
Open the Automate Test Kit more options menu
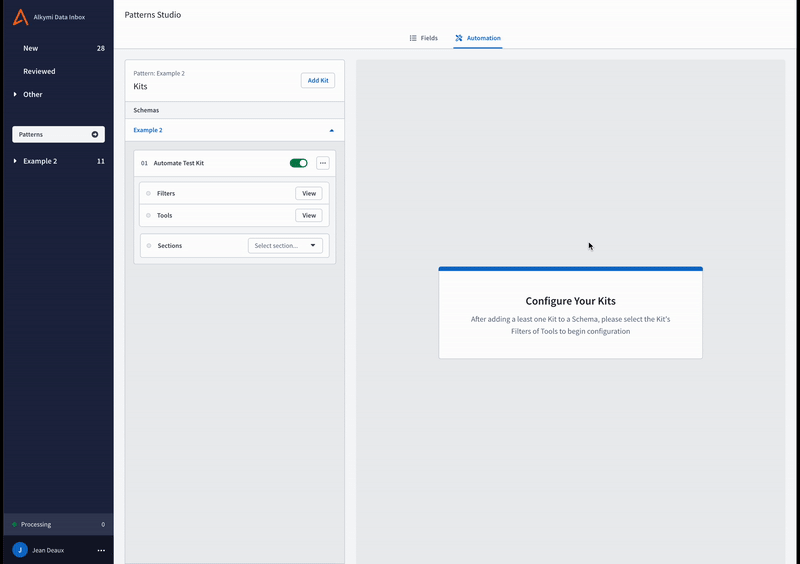[323, 163]
